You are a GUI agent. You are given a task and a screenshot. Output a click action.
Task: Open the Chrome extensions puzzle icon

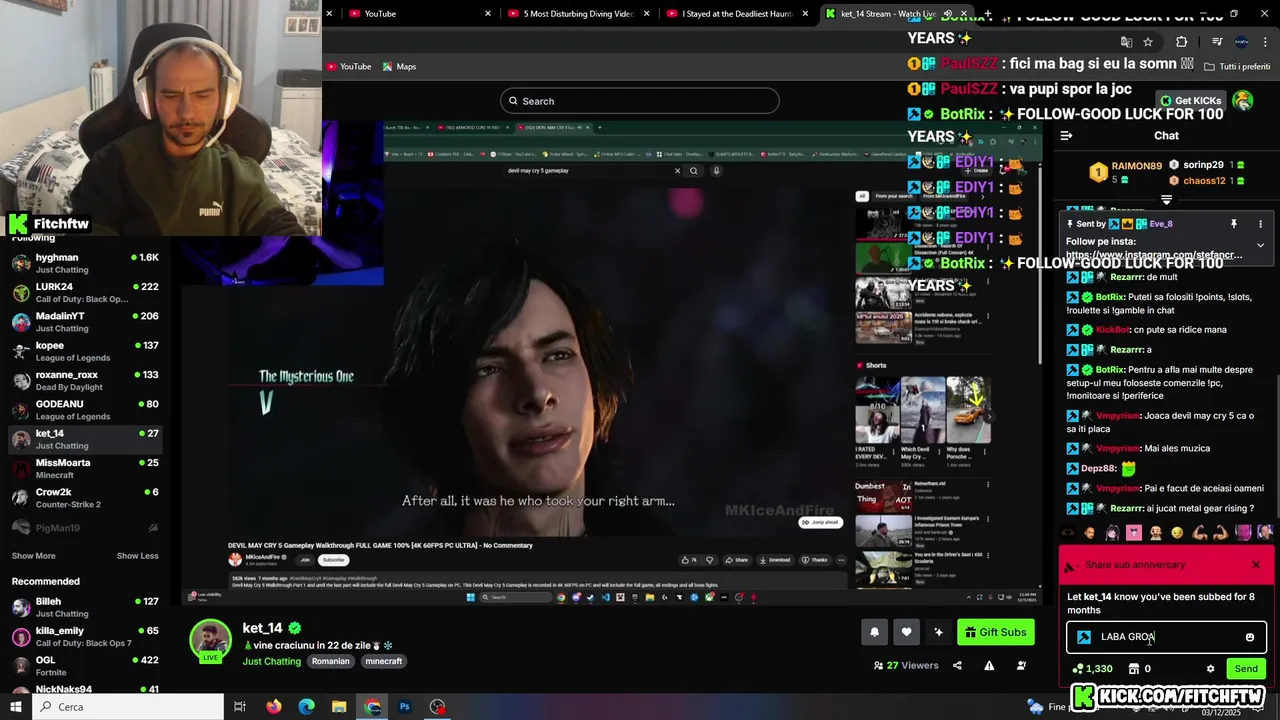coord(1182,42)
